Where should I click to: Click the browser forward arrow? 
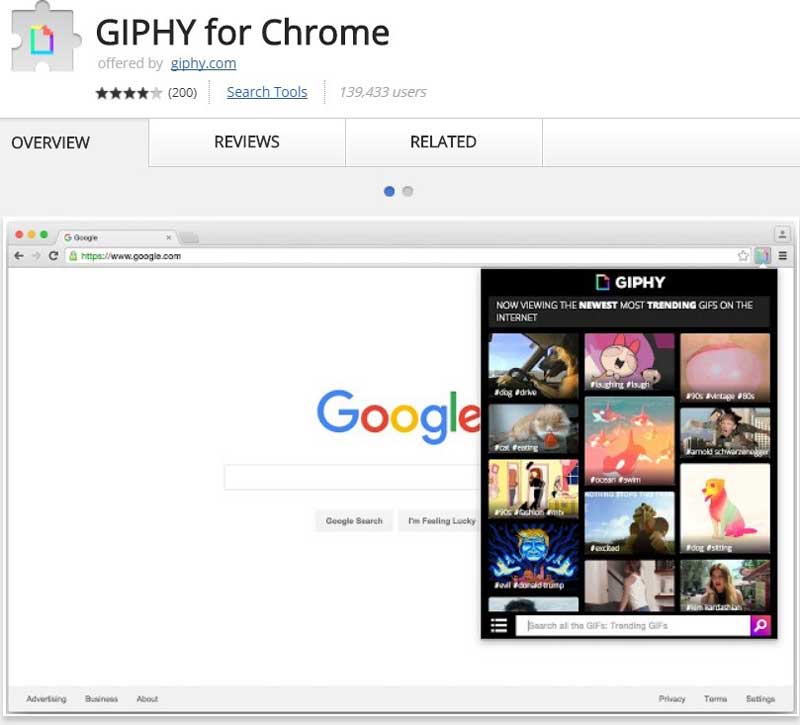pyautogui.click(x=36, y=256)
